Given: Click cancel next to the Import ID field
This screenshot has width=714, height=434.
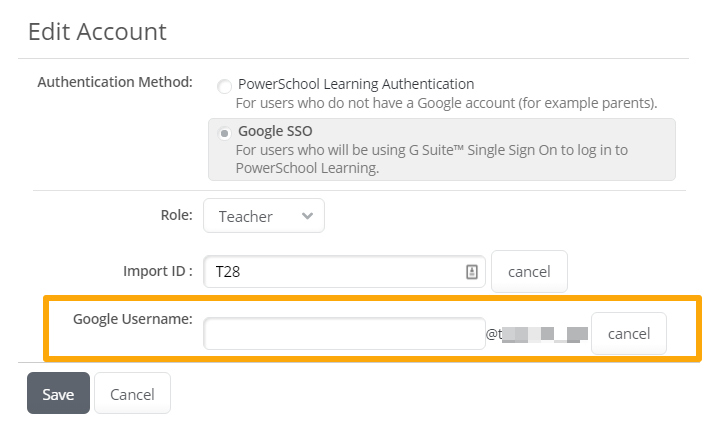Looking at the screenshot, I should (529, 271).
